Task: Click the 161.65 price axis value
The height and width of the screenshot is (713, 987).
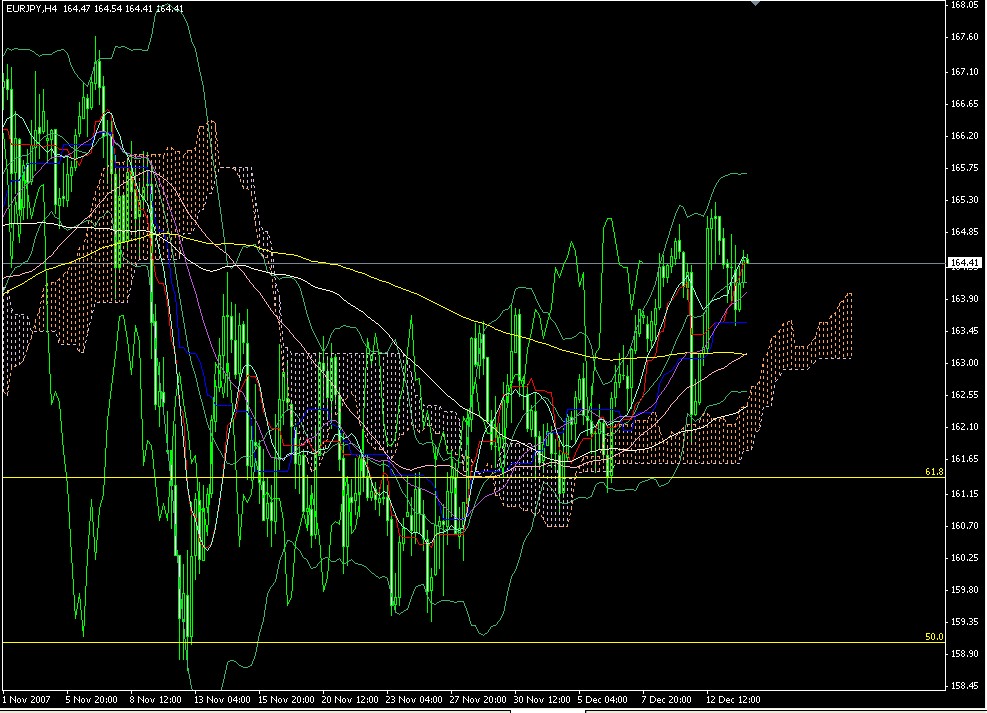Action: pos(964,459)
